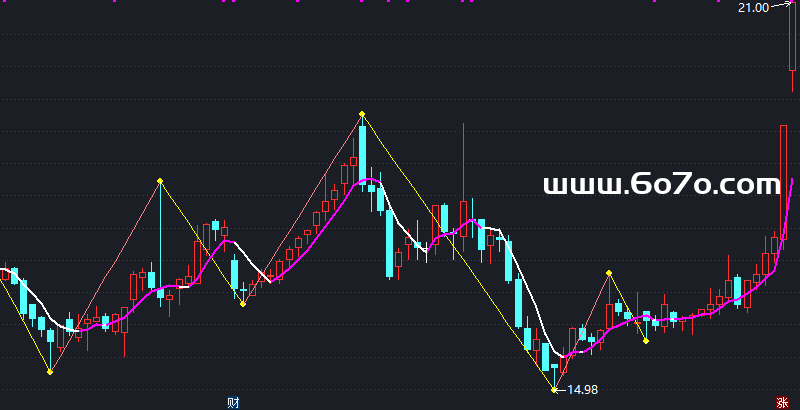Select the yellow diamond at the first left peak
Image resolution: width=800 pixels, height=410 pixels.
[159, 181]
